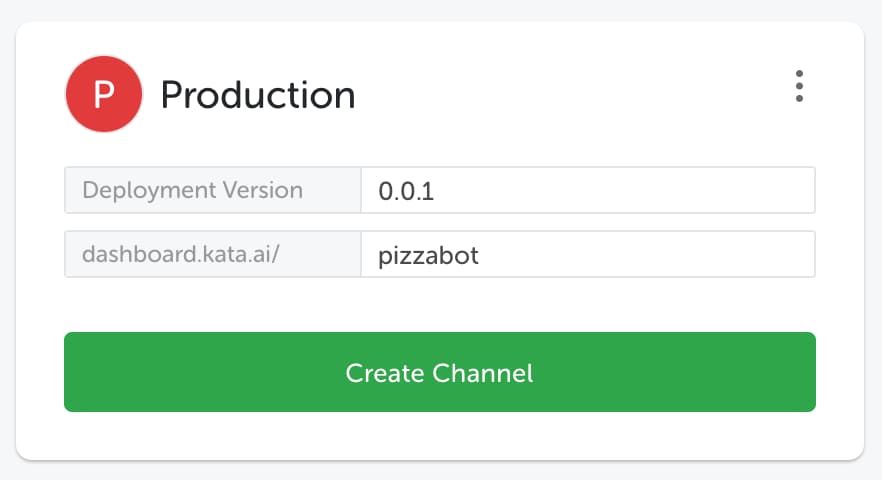882x480 pixels.
Task: Click the dashboard.kata.ai/ prefix label
Action: tap(181, 254)
